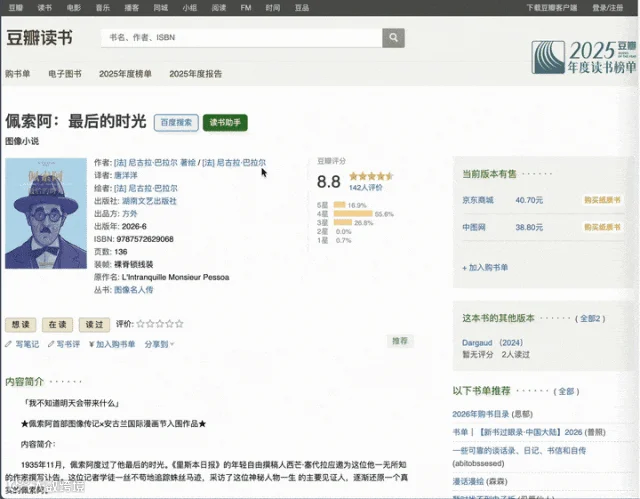Open translator 唐洋洋 link
This screenshot has height=499, width=640.
click(x=126, y=175)
